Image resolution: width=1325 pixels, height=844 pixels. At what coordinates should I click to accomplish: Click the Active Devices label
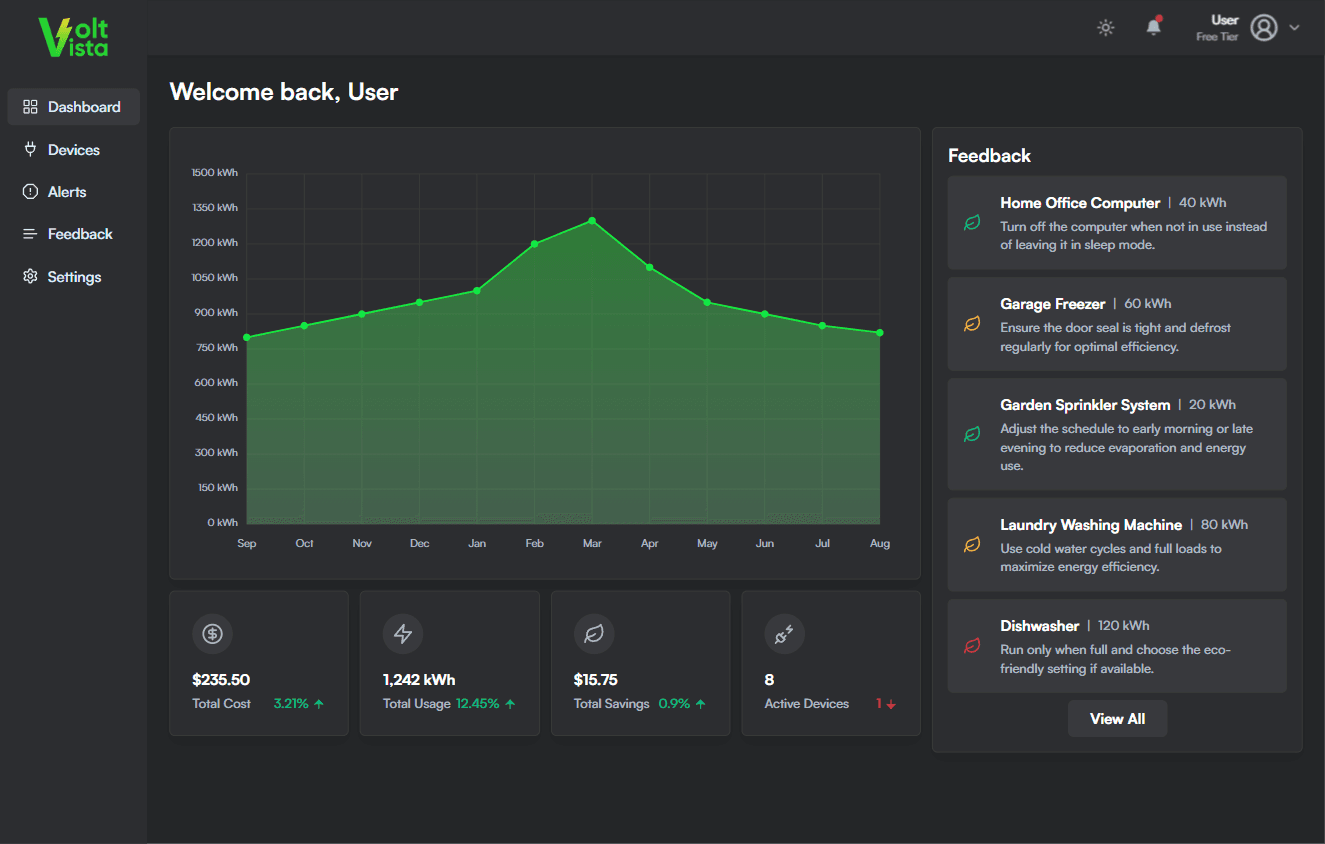tap(807, 704)
